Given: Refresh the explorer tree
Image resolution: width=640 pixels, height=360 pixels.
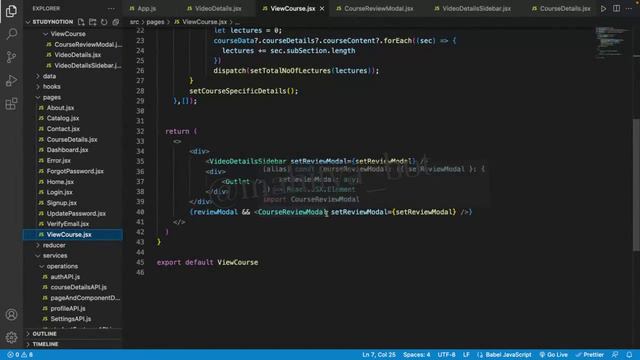Looking at the screenshot, I should (104, 22).
